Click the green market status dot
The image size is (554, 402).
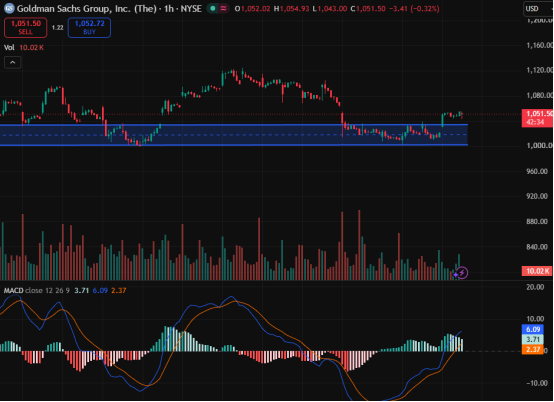pos(213,8)
